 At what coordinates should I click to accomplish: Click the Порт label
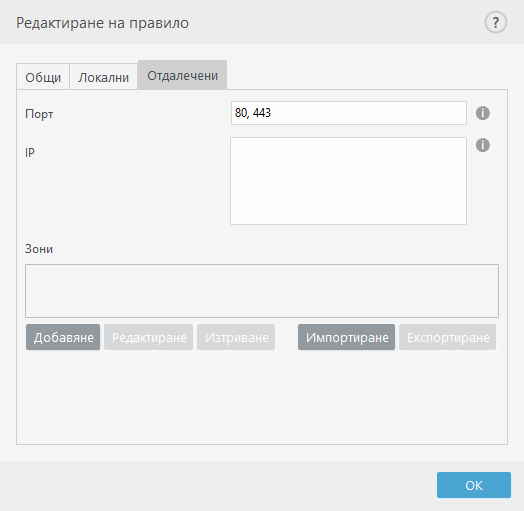click(39, 114)
